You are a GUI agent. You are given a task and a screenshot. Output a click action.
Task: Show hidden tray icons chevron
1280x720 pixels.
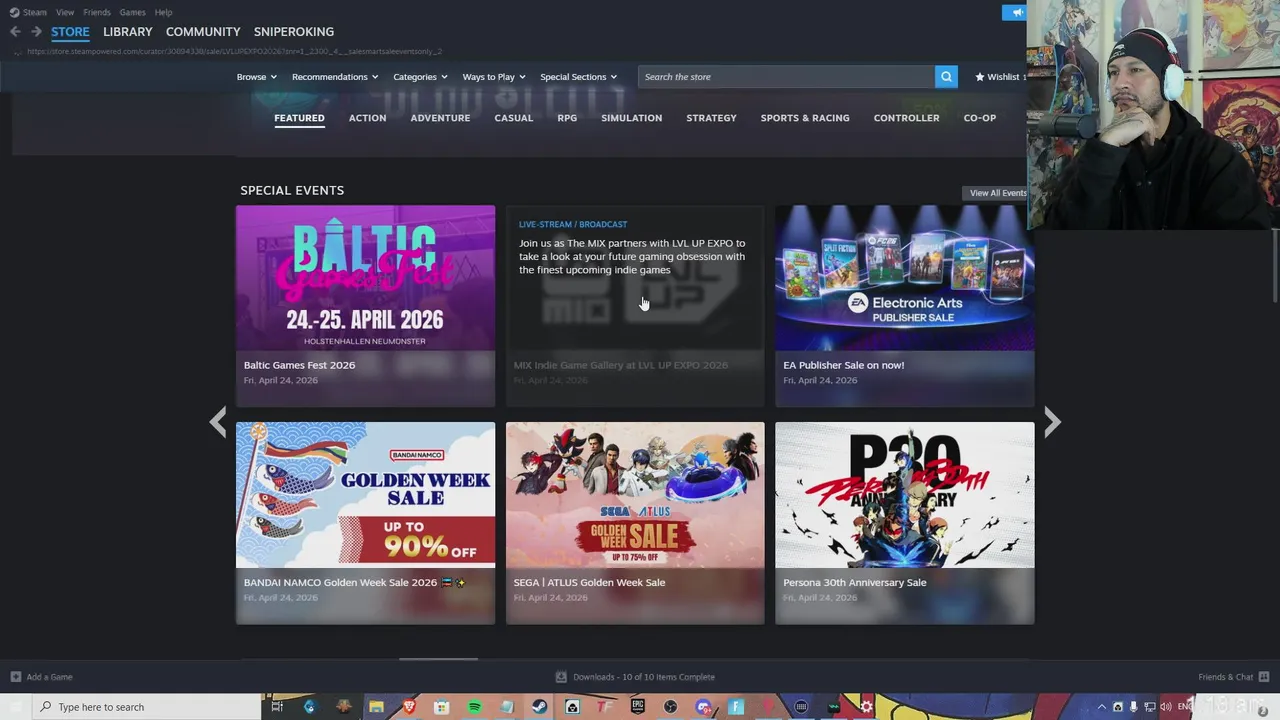click(x=1102, y=707)
